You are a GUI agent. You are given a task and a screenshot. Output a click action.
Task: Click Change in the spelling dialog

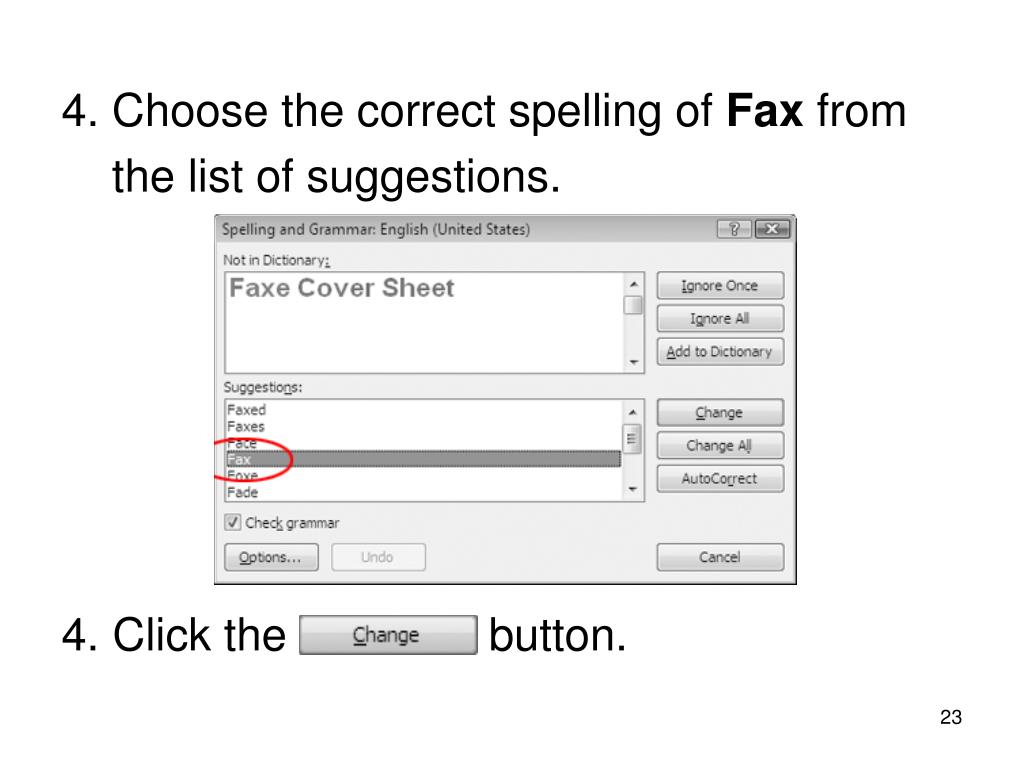coord(720,412)
